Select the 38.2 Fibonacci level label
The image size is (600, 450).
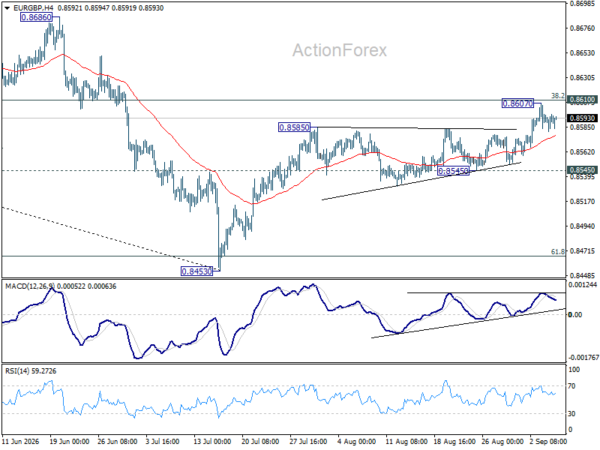558,96
